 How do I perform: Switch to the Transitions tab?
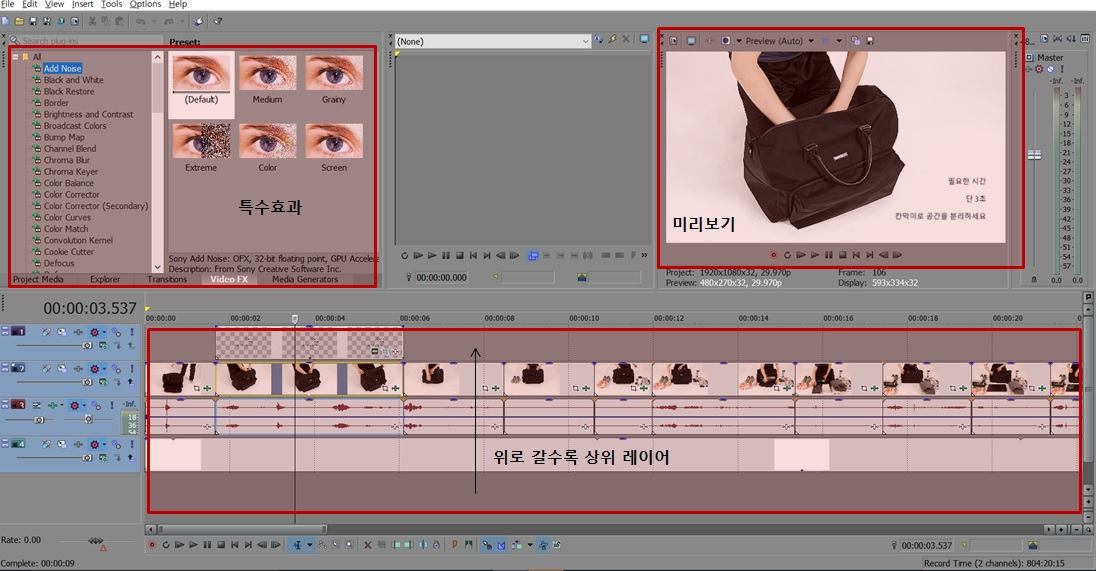[x=167, y=280]
